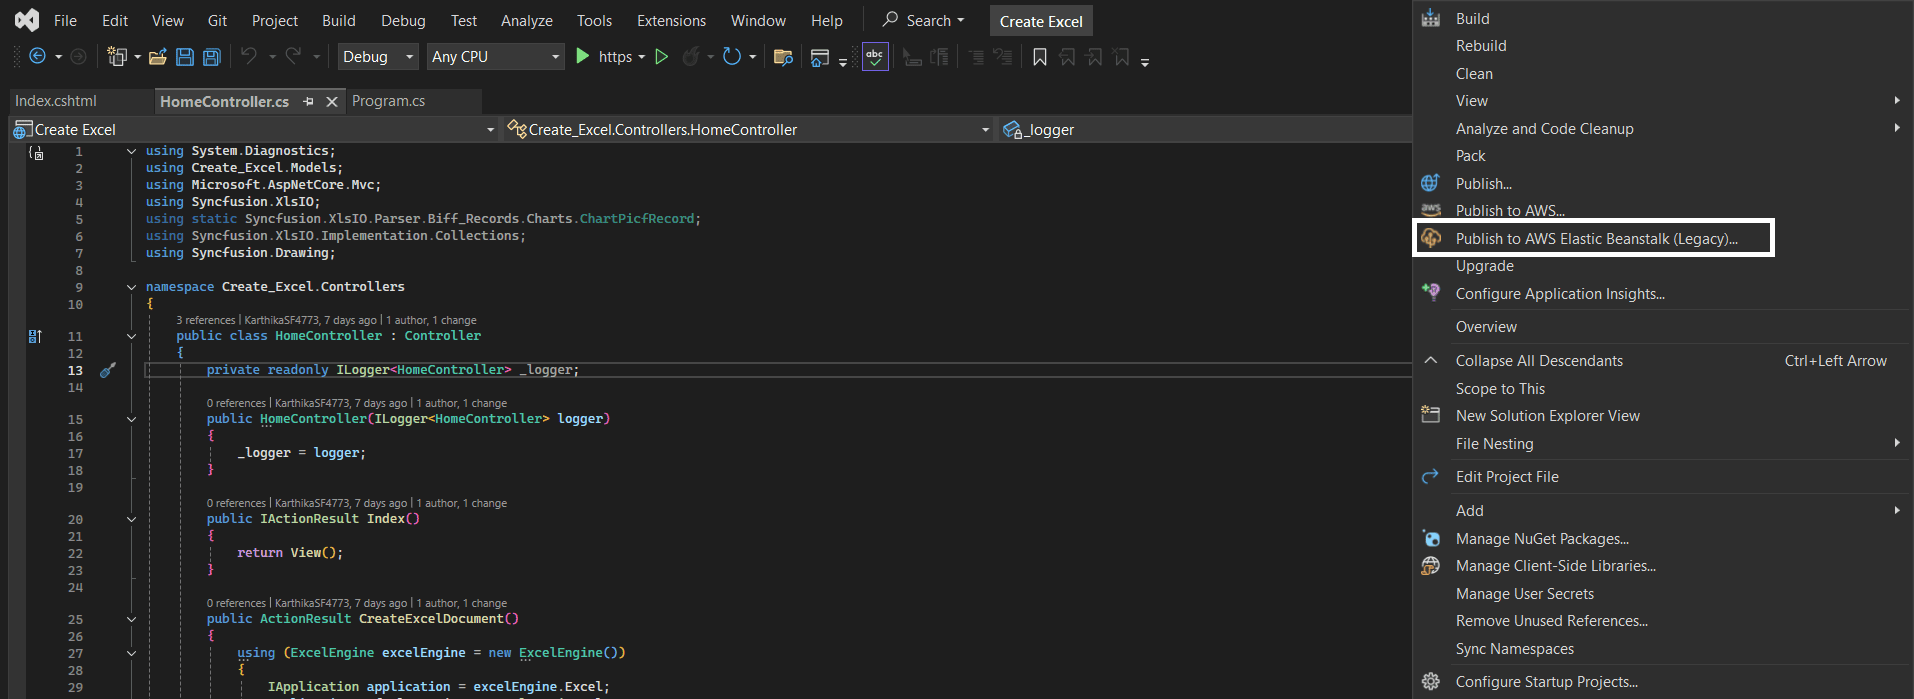Expand the https launch profile dropdown arrow
Screen dimensions: 1914x699
click(640, 57)
